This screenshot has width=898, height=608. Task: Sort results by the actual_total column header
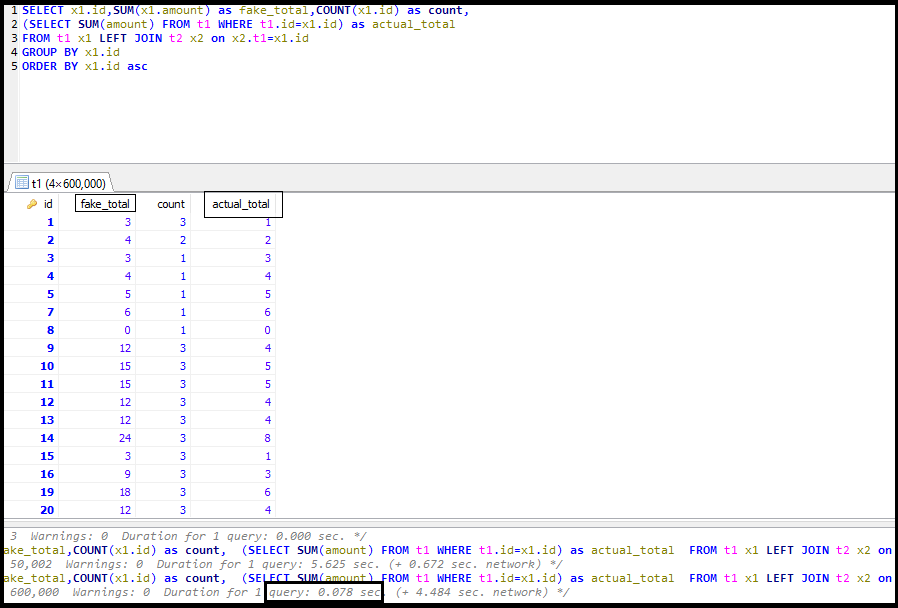click(242, 203)
